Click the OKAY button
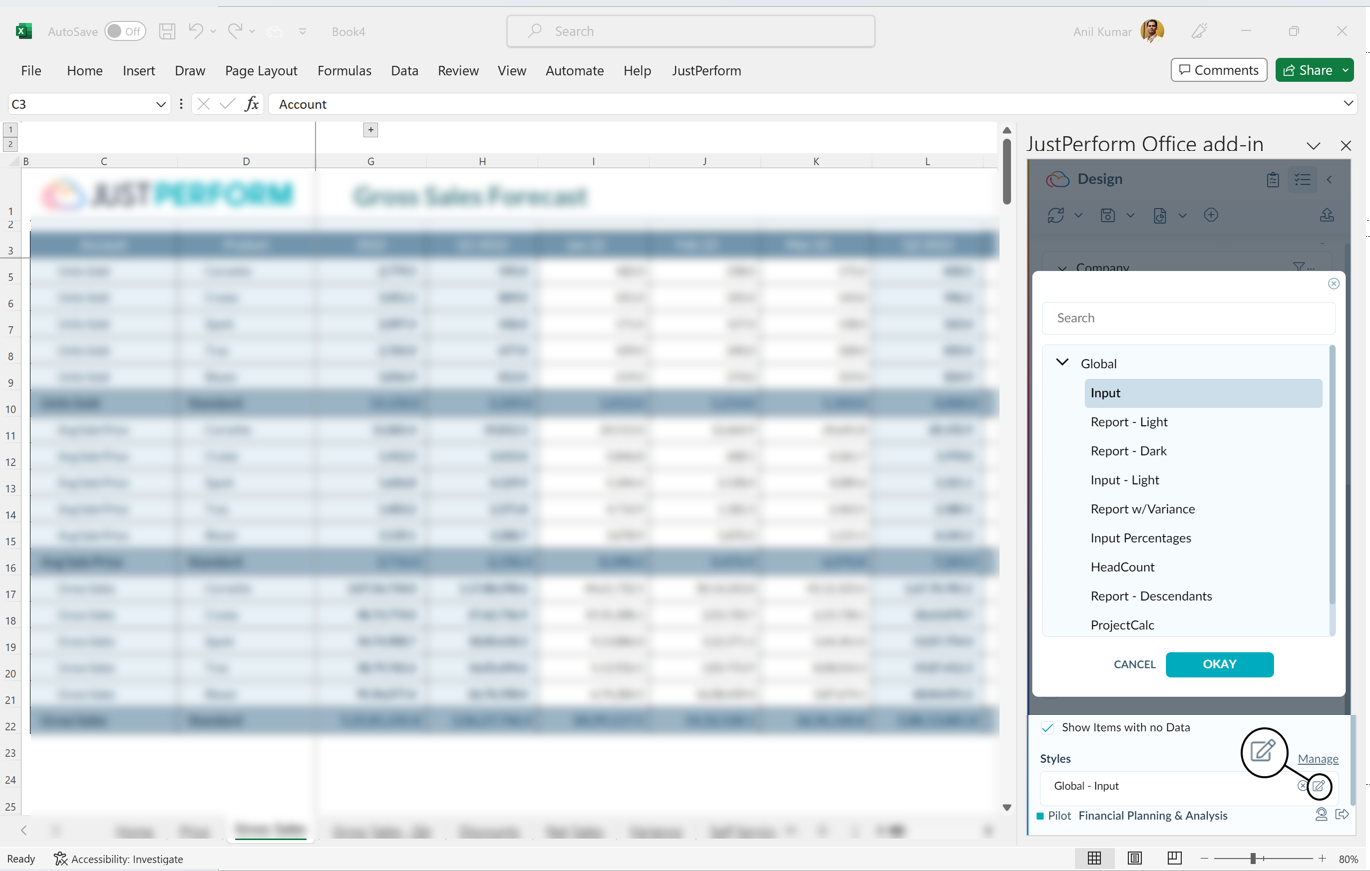Screen dimensions: 1370x871 [1219, 664]
